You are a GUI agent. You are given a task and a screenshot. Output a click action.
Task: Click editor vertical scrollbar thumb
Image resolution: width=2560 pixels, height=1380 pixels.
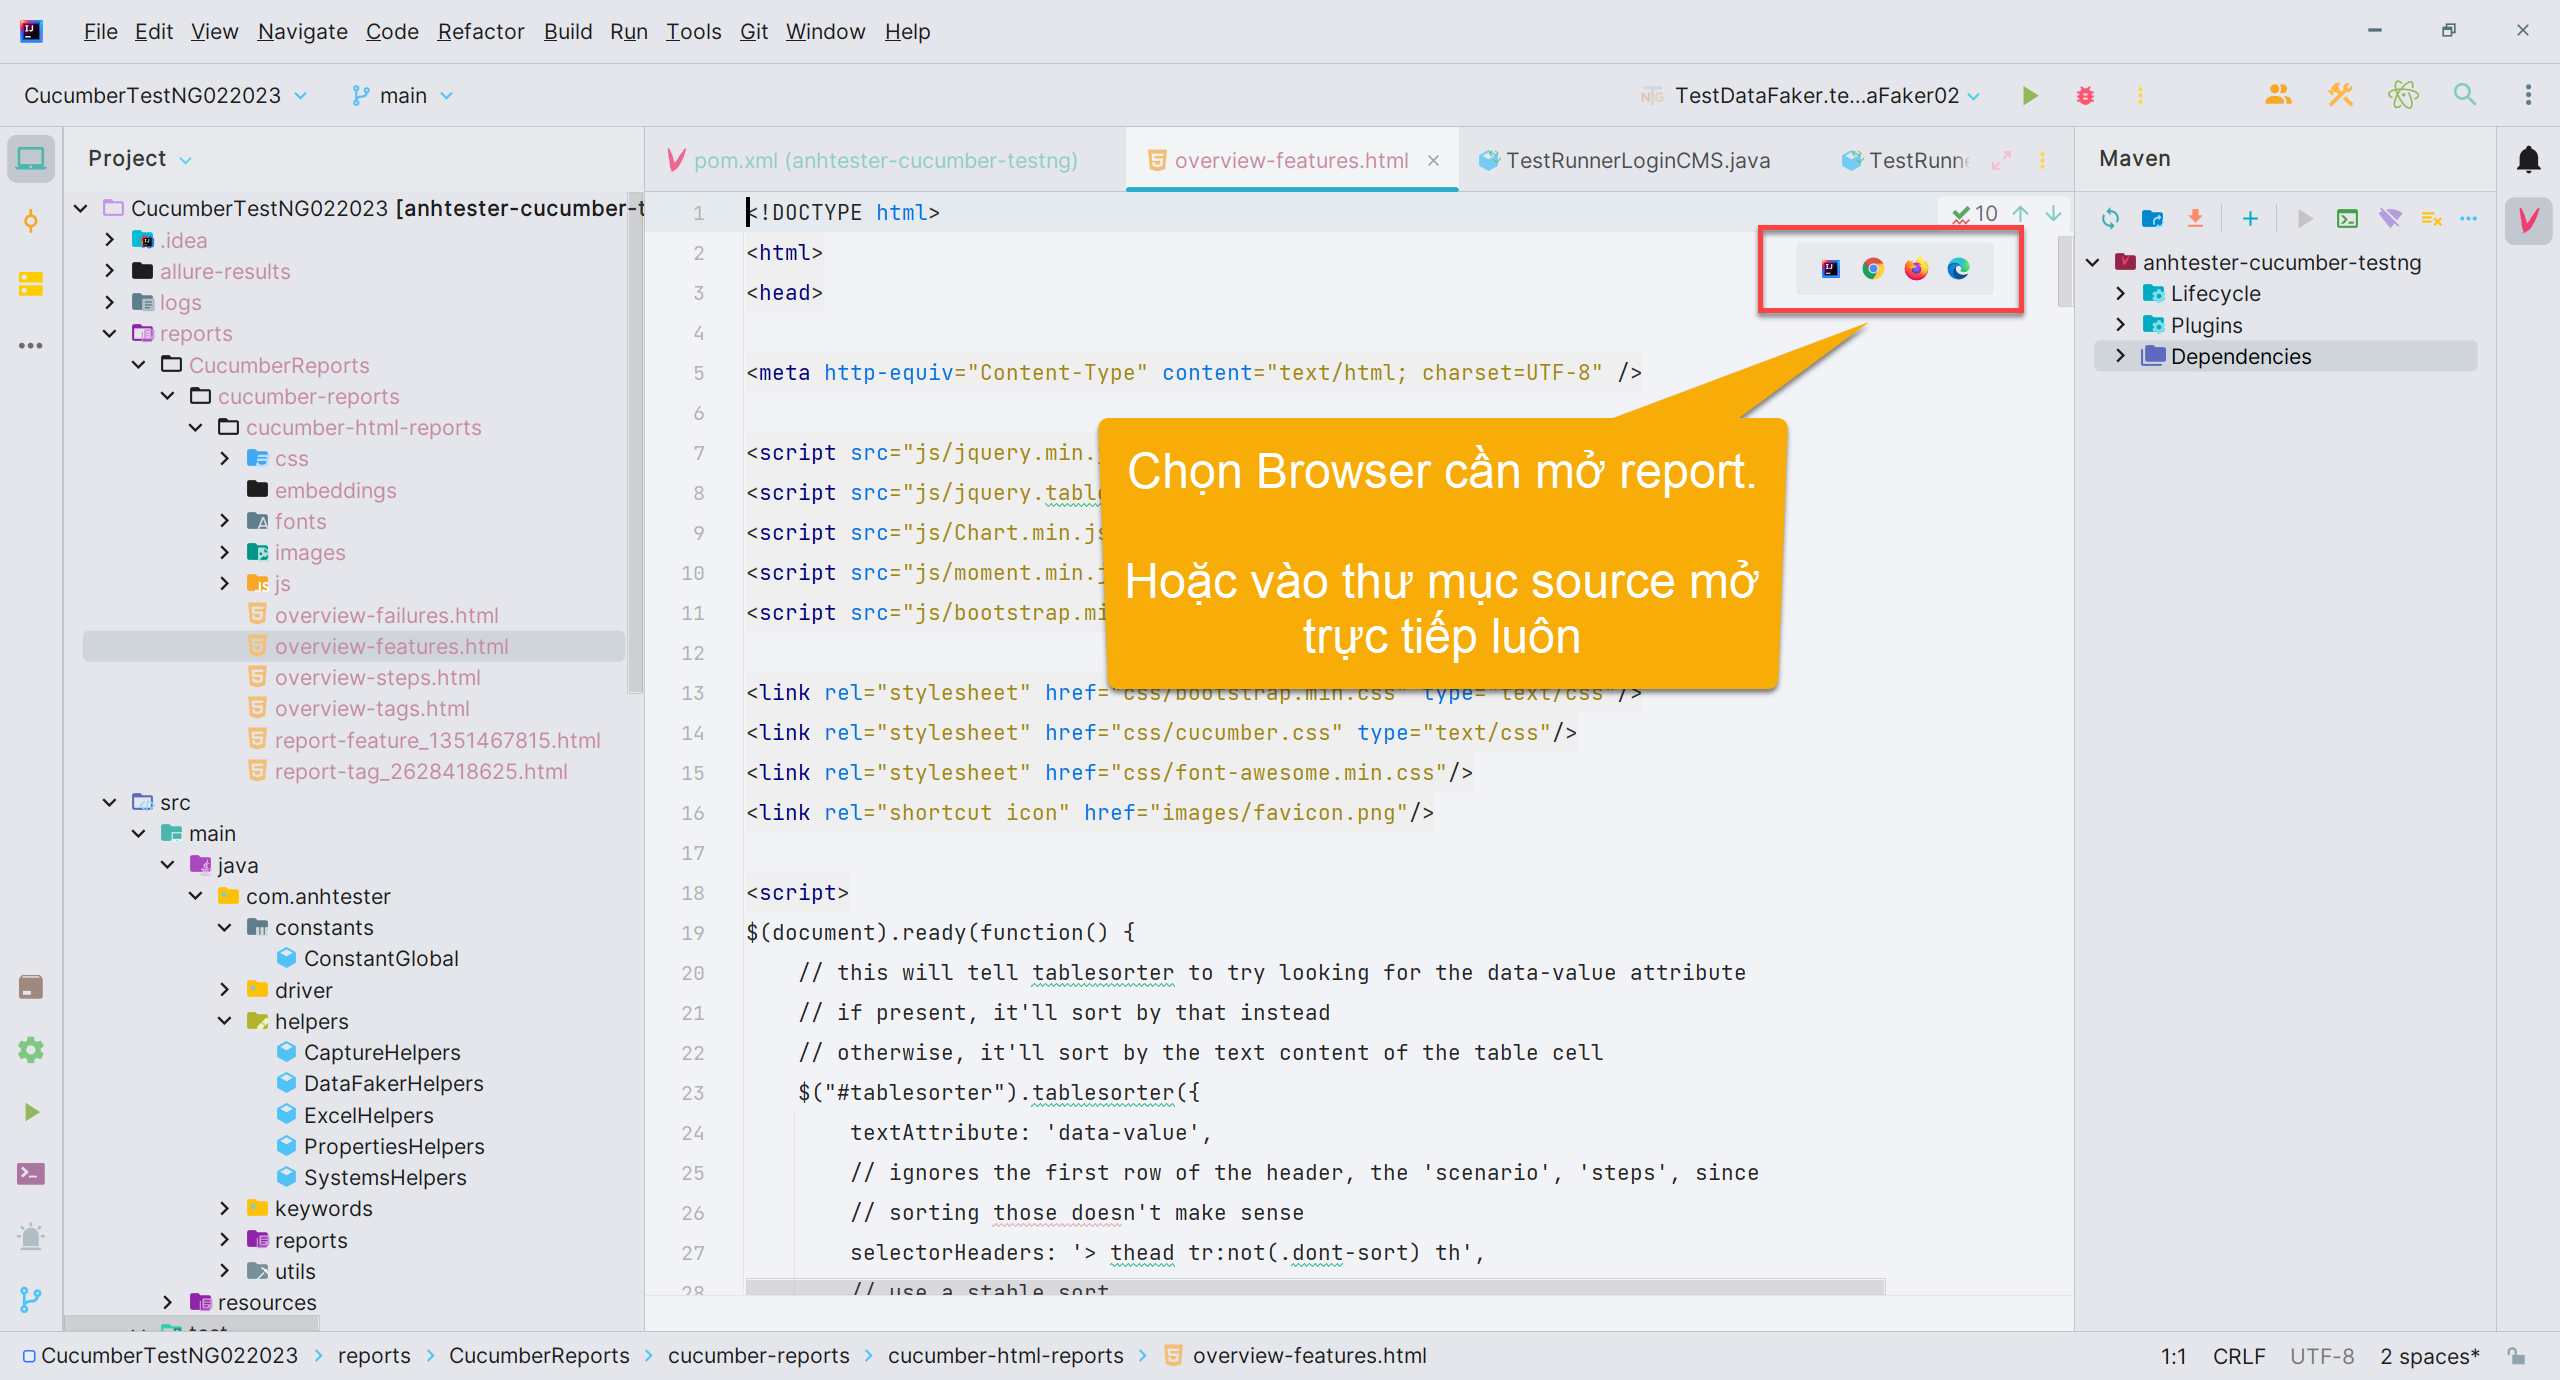tap(2066, 270)
